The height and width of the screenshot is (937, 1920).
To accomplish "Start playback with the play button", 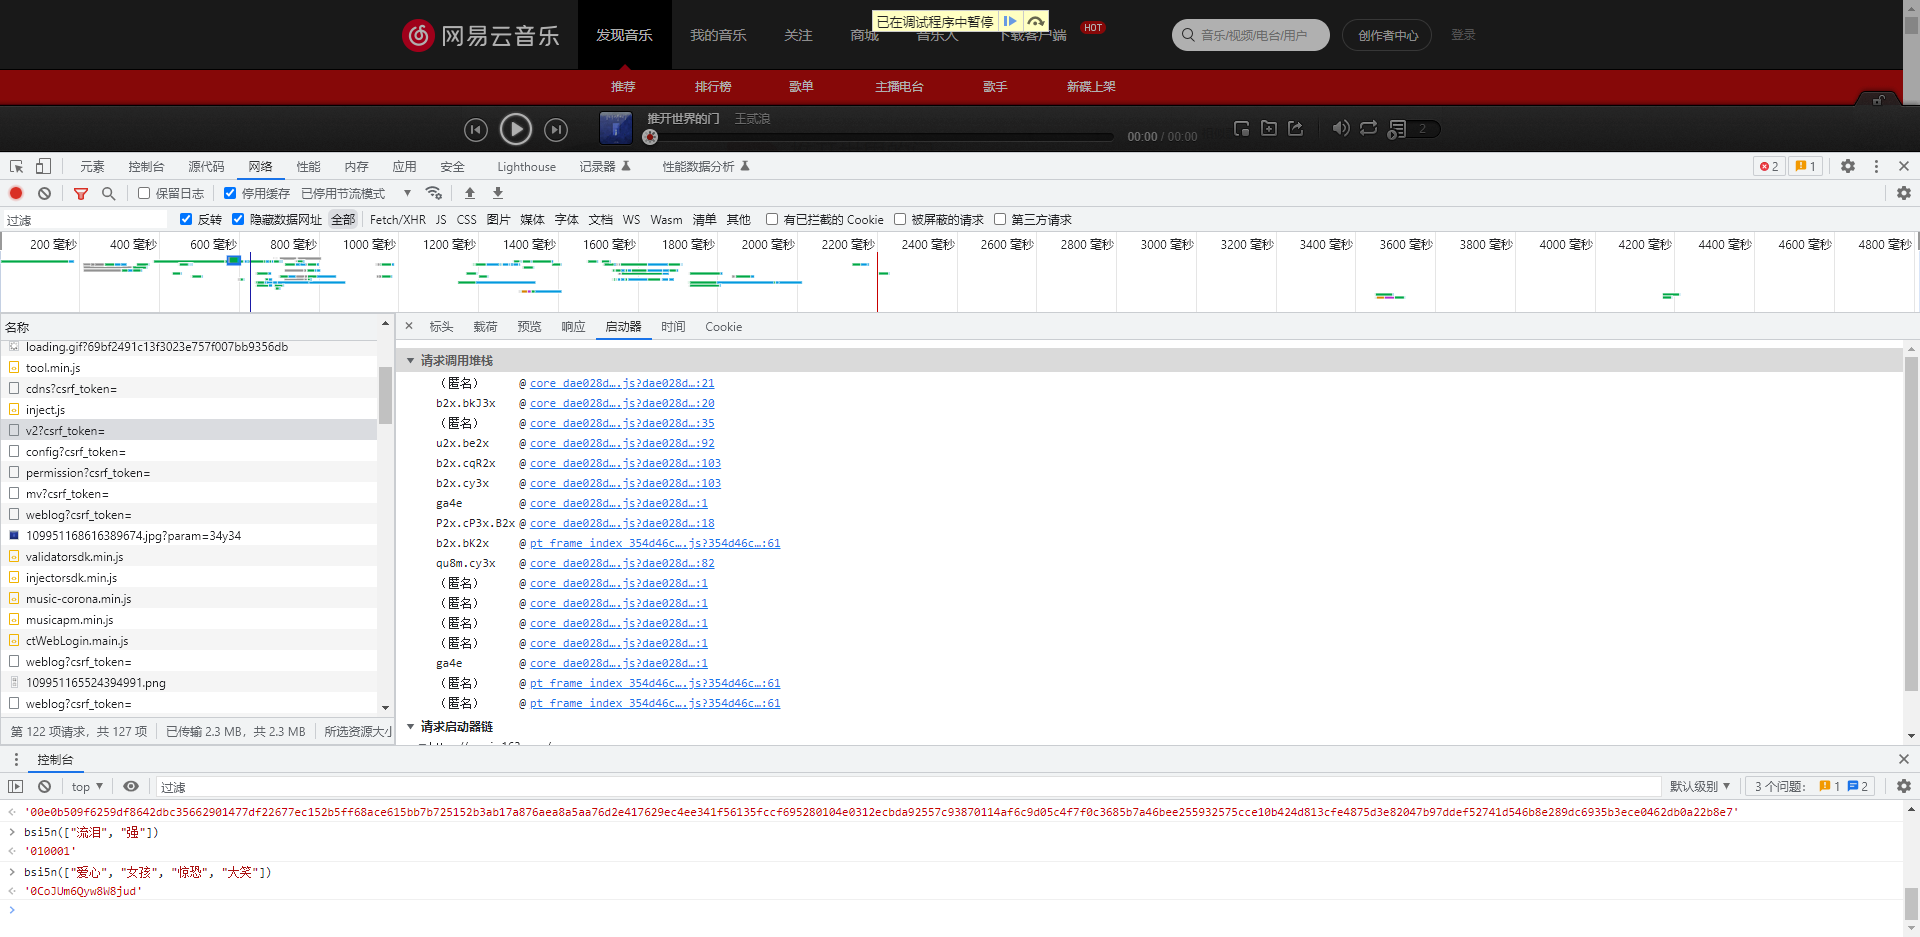I will pos(516,129).
